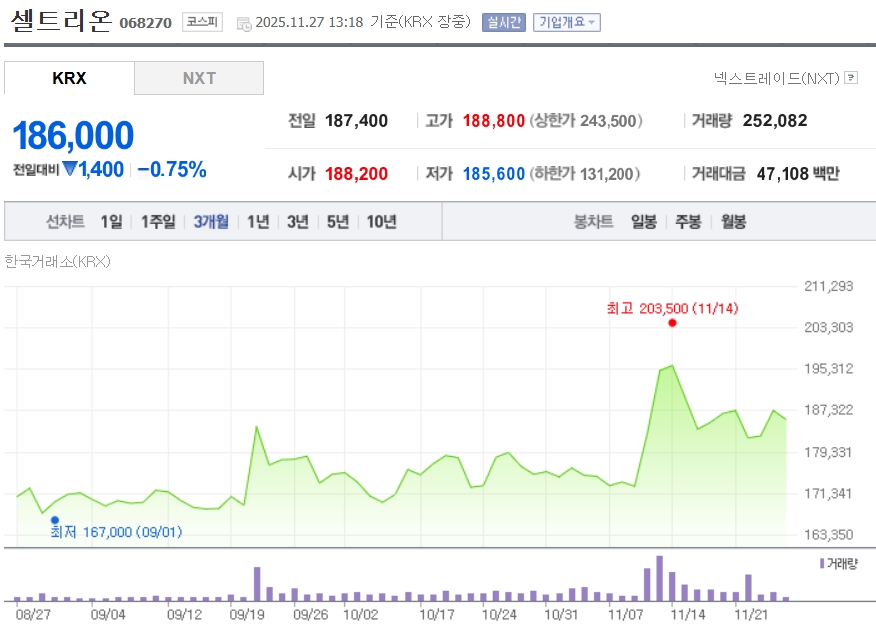Click the blue down-triangle price change icon

point(70,170)
